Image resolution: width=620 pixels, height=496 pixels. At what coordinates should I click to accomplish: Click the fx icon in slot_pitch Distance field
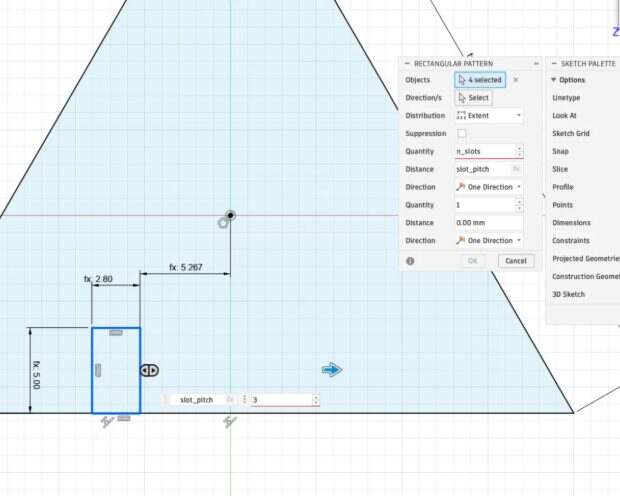click(516, 169)
